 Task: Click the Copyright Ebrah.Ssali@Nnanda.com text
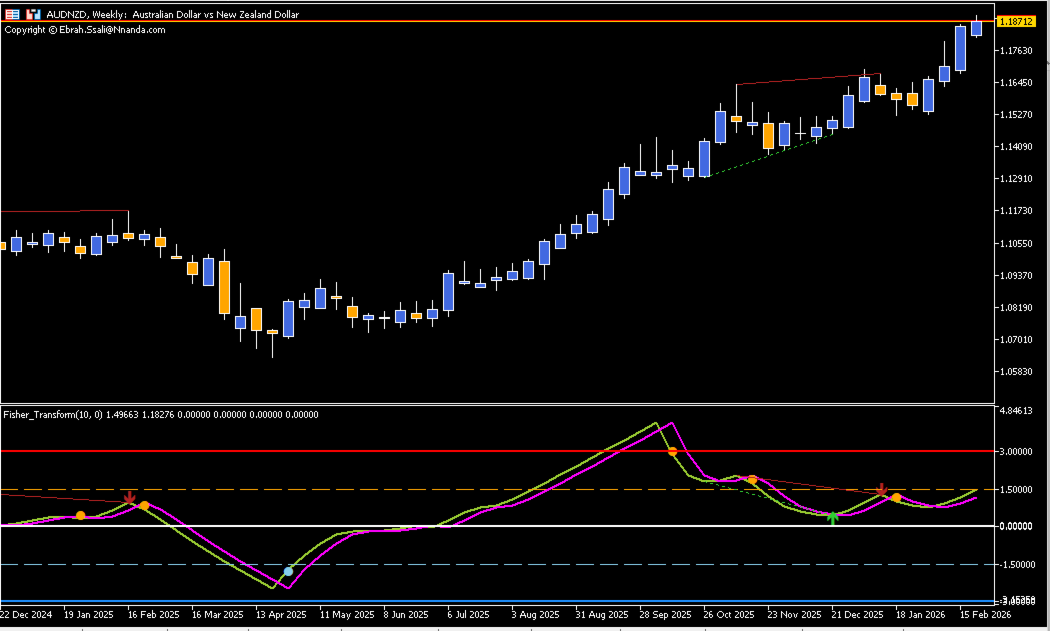85,29
